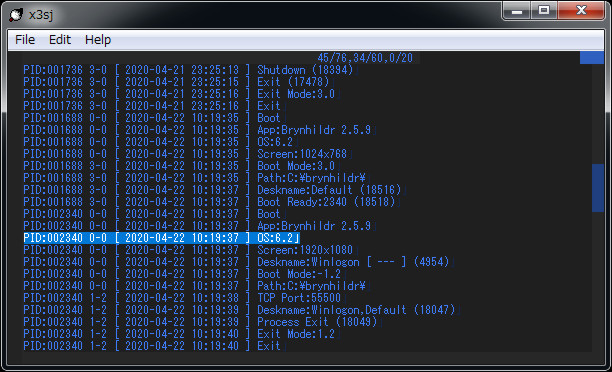This screenshot has height=372, width=612.
Task: Select 'Process Exit (18049)' log line
Action: (200, 322)
